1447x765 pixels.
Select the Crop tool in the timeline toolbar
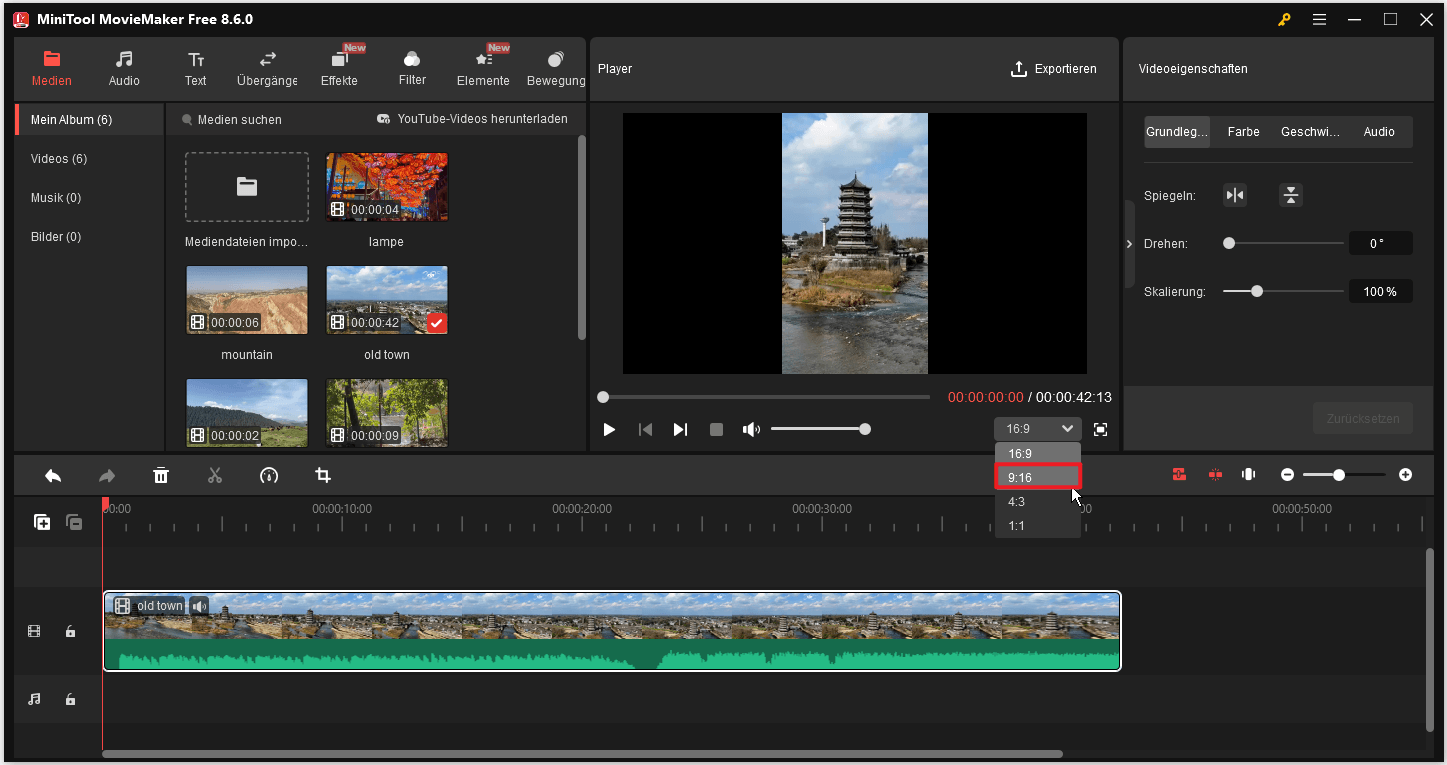(322, 475)
